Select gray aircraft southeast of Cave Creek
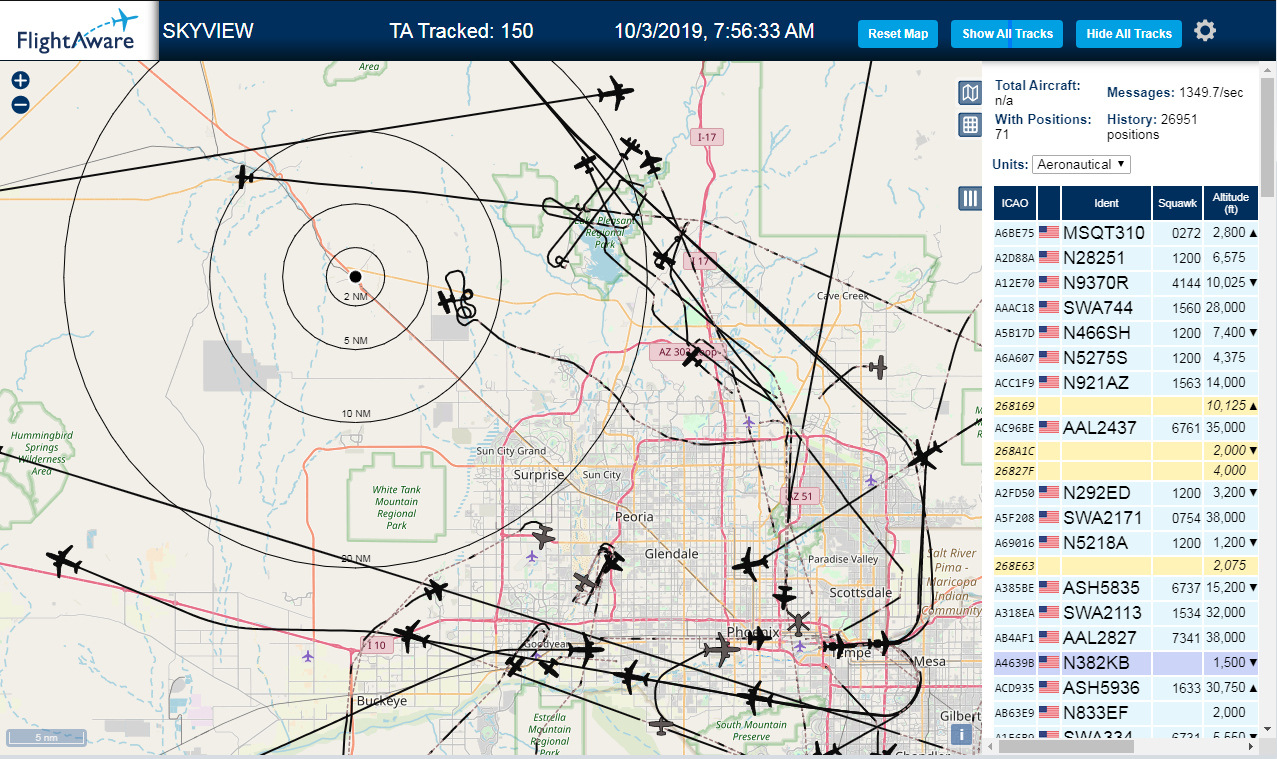1277x759 pixels. (878, 367)
